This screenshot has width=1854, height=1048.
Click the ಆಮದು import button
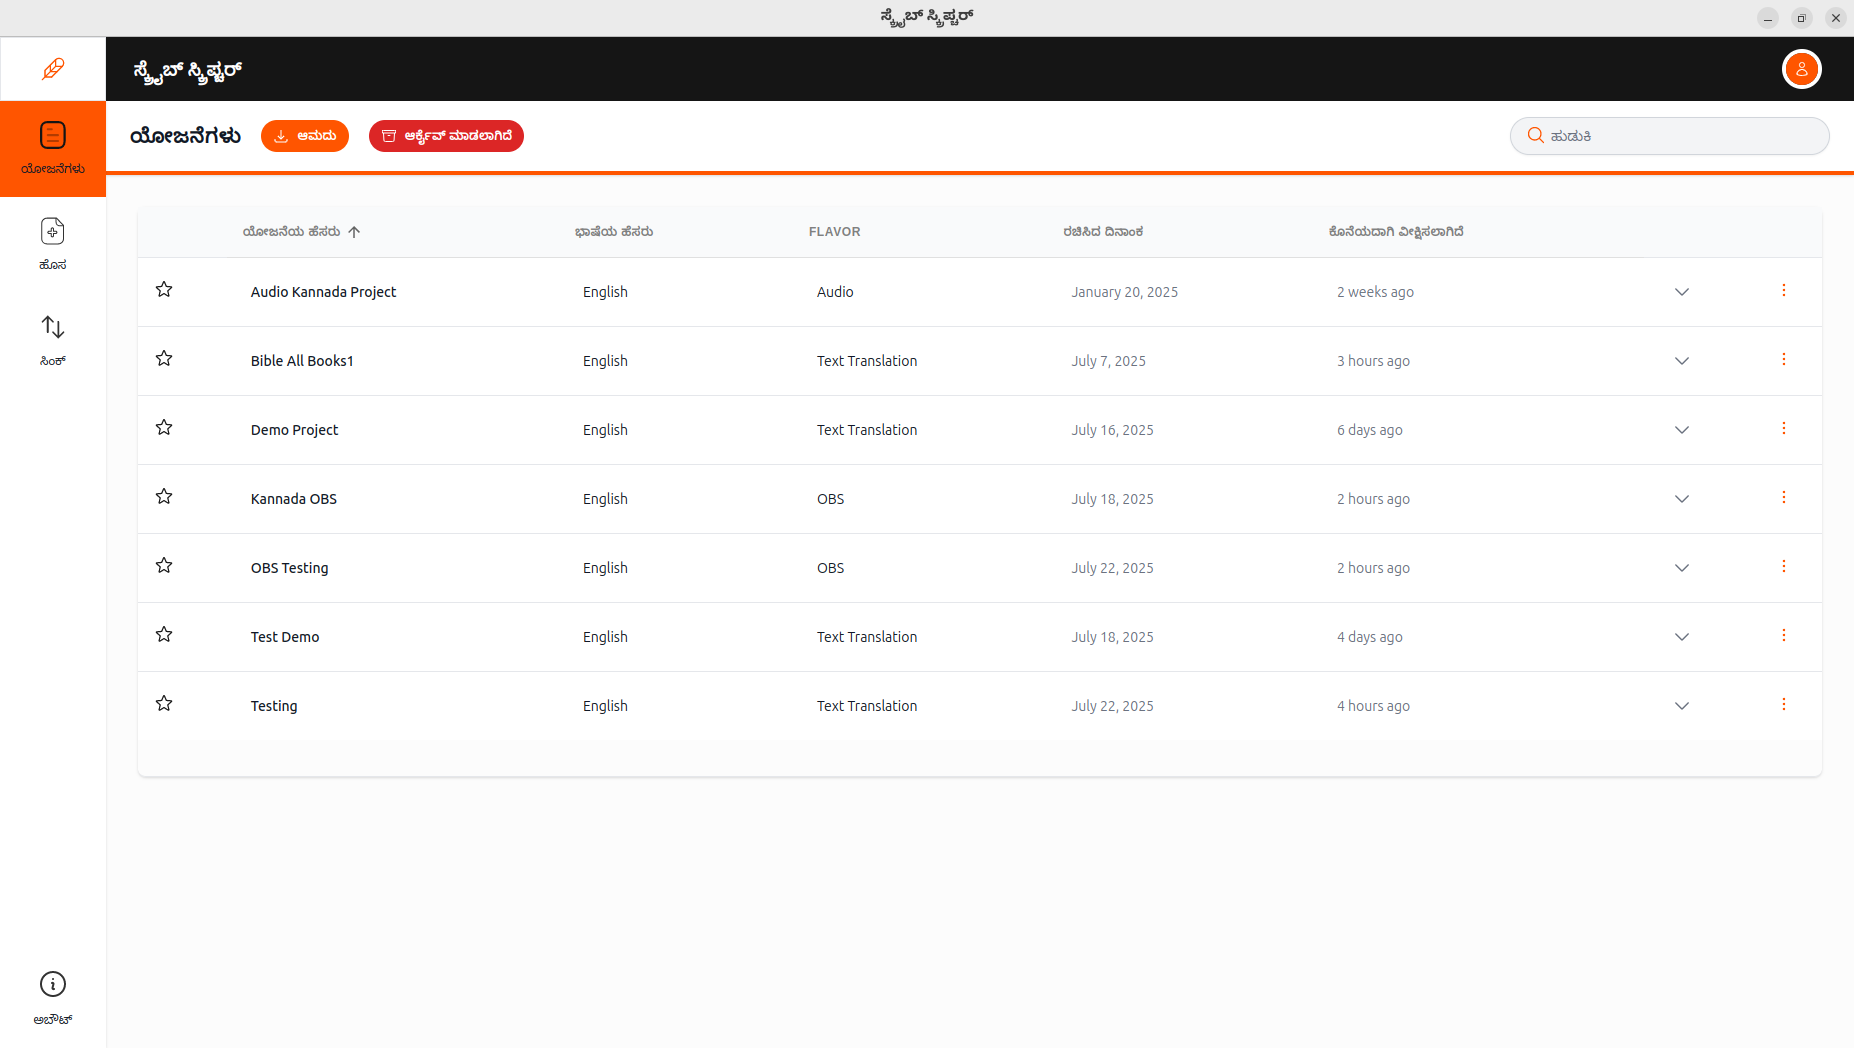coord(305,135)
